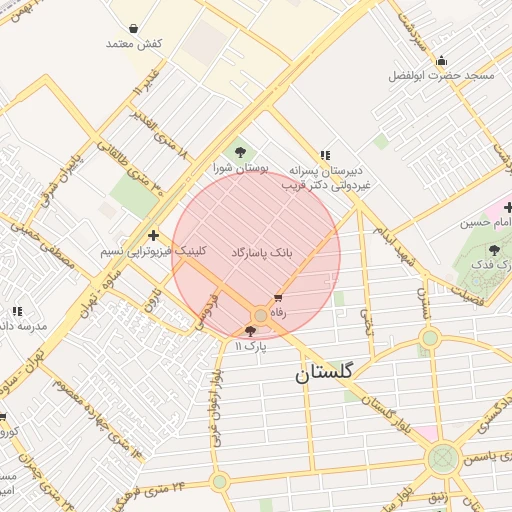Click the بلوار گلستان street label
The image size is (512, 512).
pos(387,414)
